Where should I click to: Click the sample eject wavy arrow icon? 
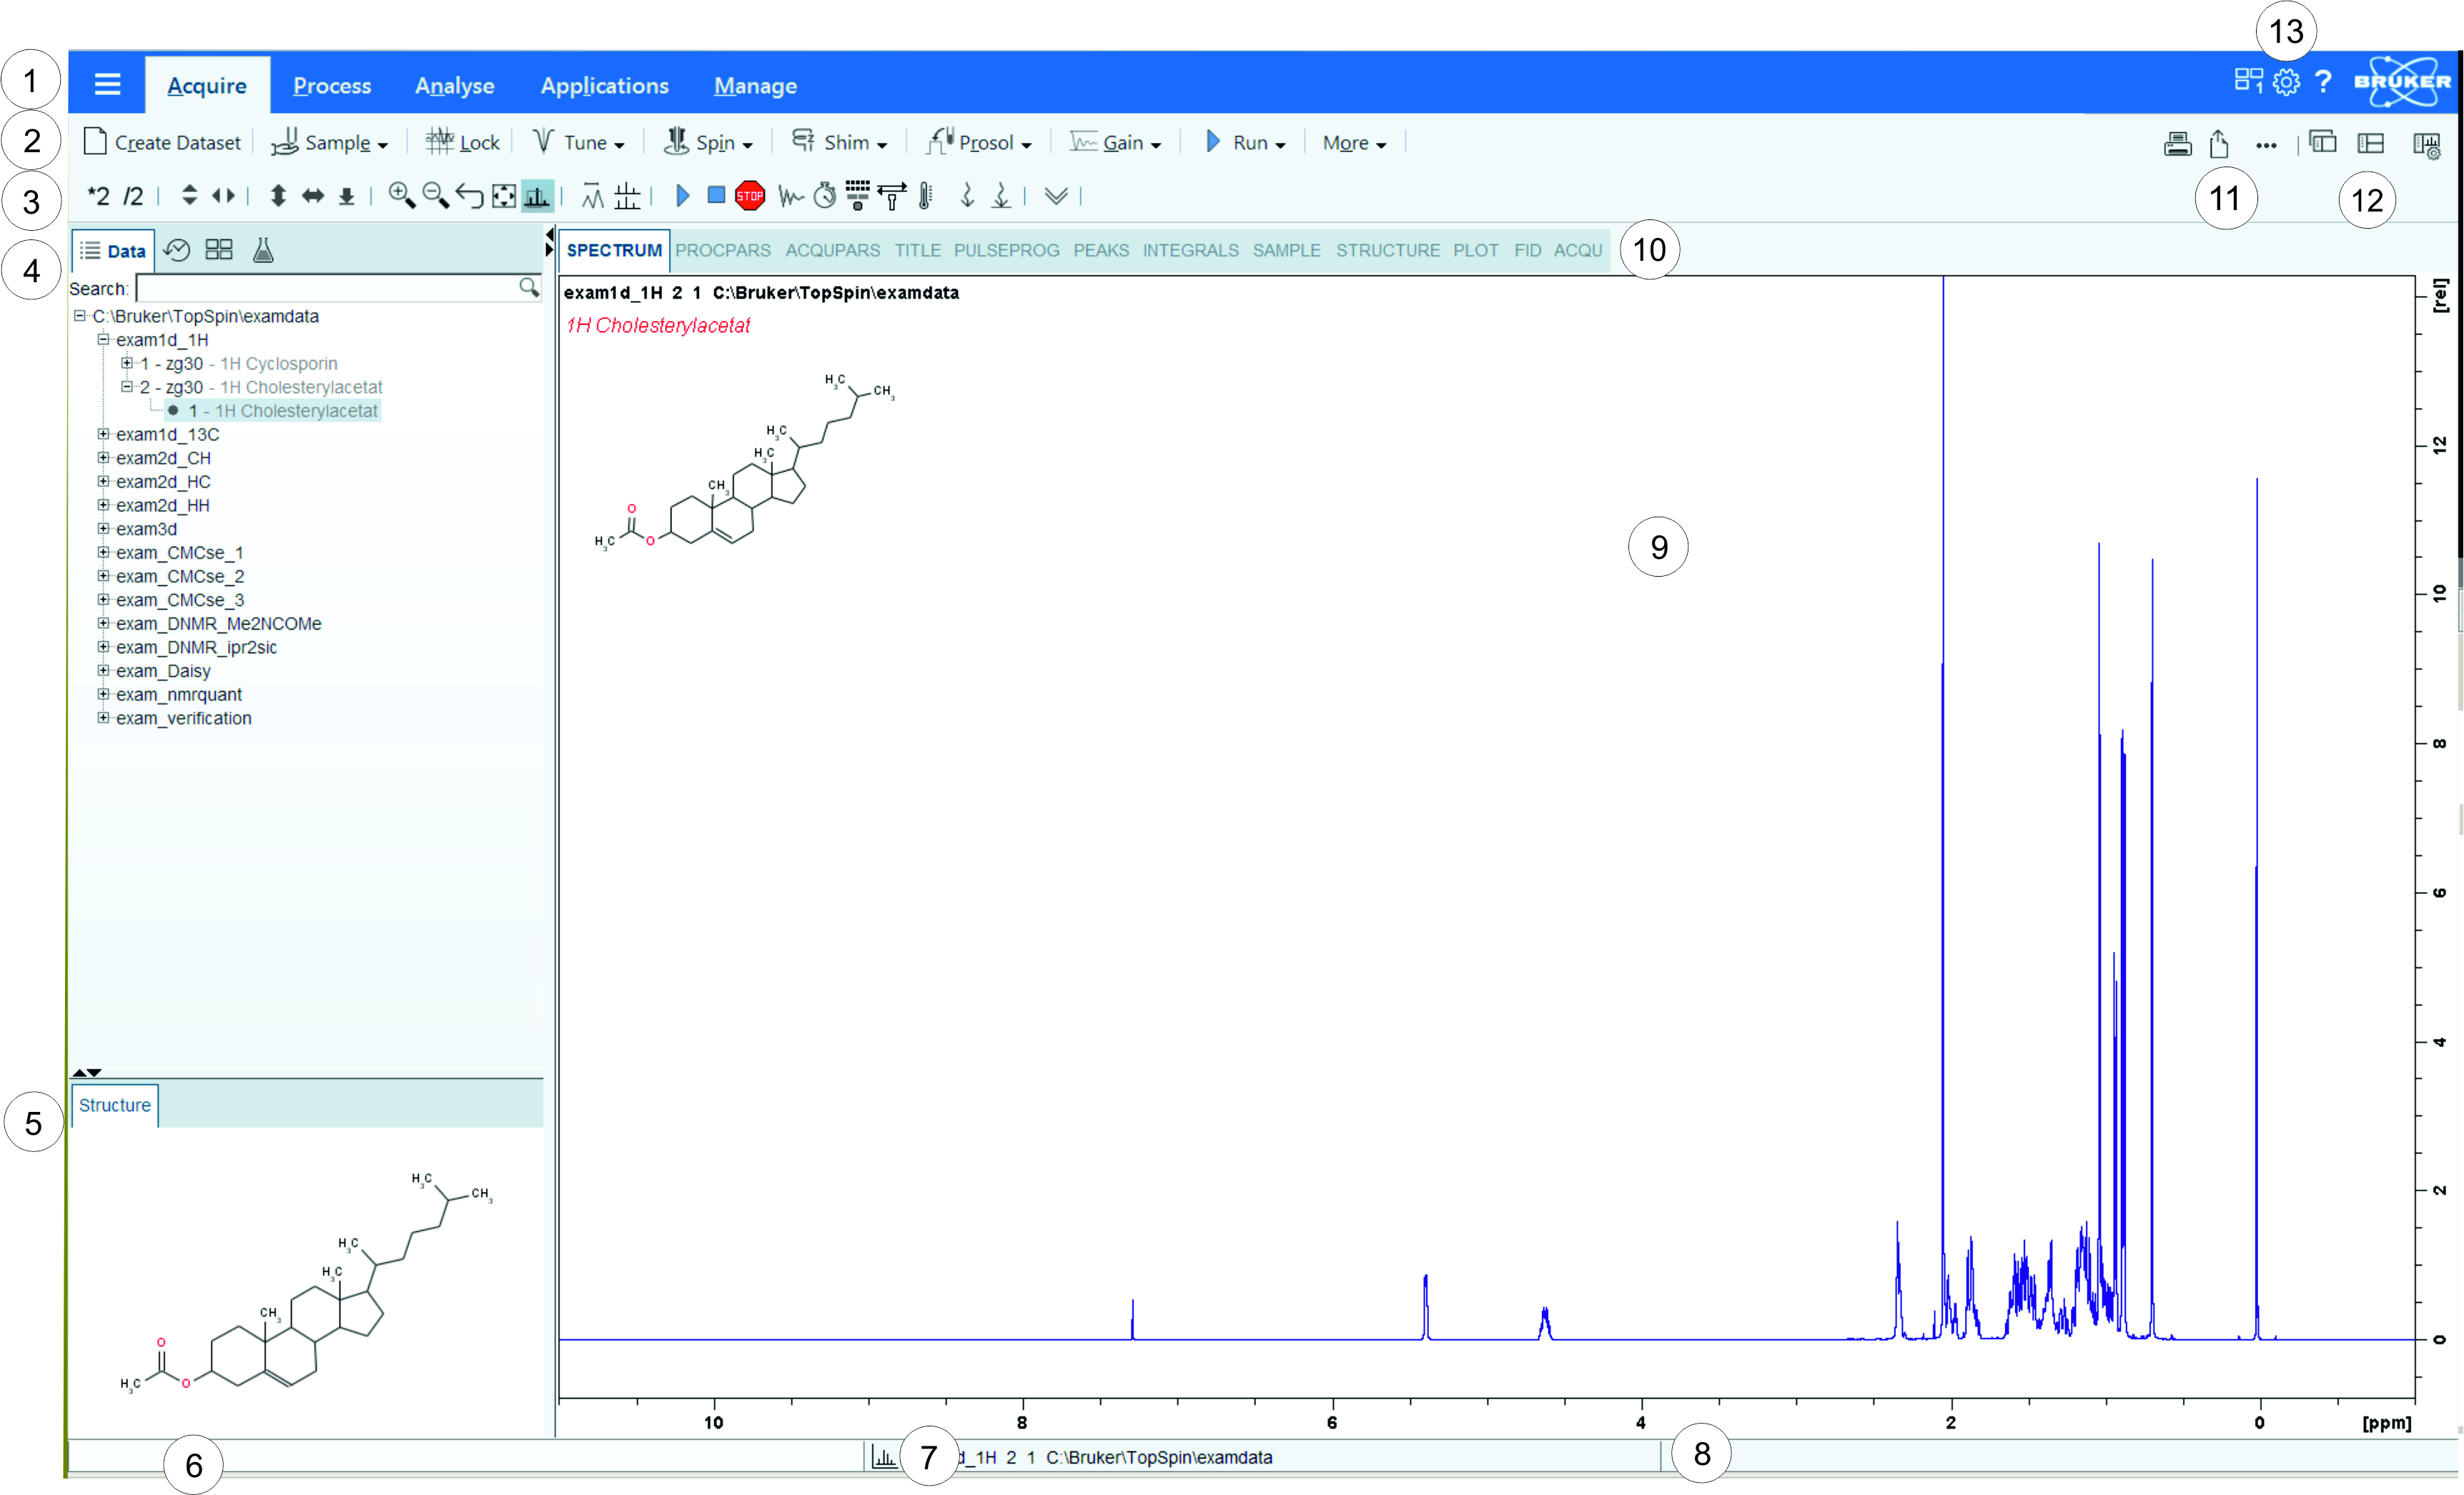click(967, 195)
